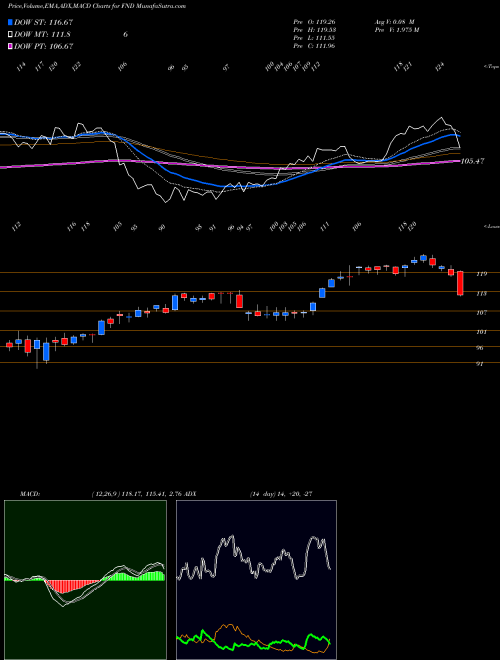
Task: Click the 'Pre V: 1.975 M' value
Action: [x=396, y=30]
